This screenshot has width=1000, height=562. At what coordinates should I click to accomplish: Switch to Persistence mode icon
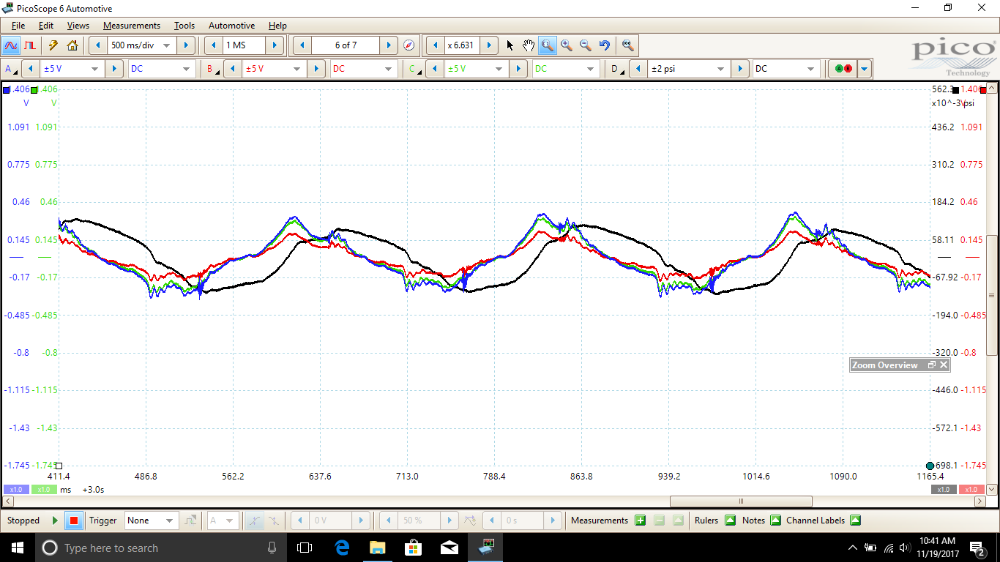(30, 45)
